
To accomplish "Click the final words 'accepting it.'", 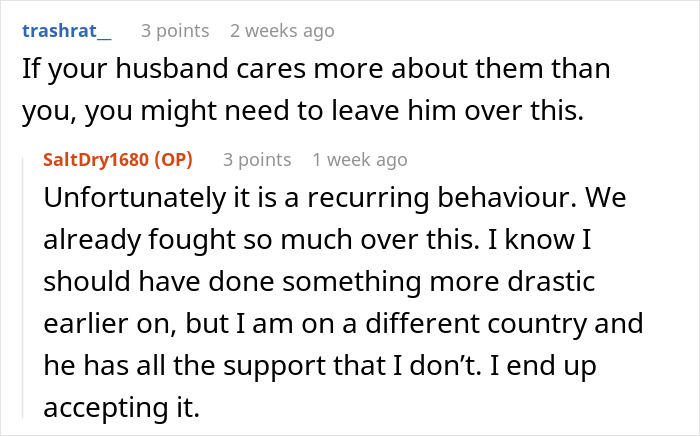I will 121,407.
